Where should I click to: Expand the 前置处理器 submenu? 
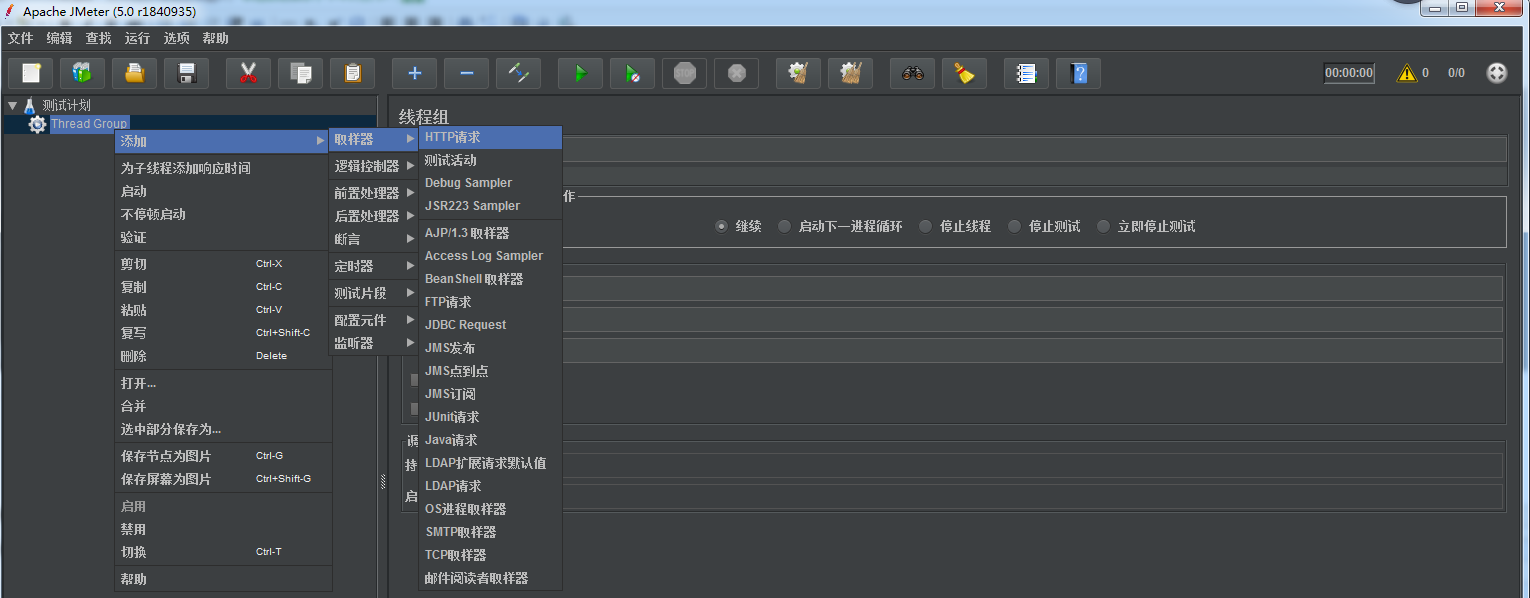[374, 193]
